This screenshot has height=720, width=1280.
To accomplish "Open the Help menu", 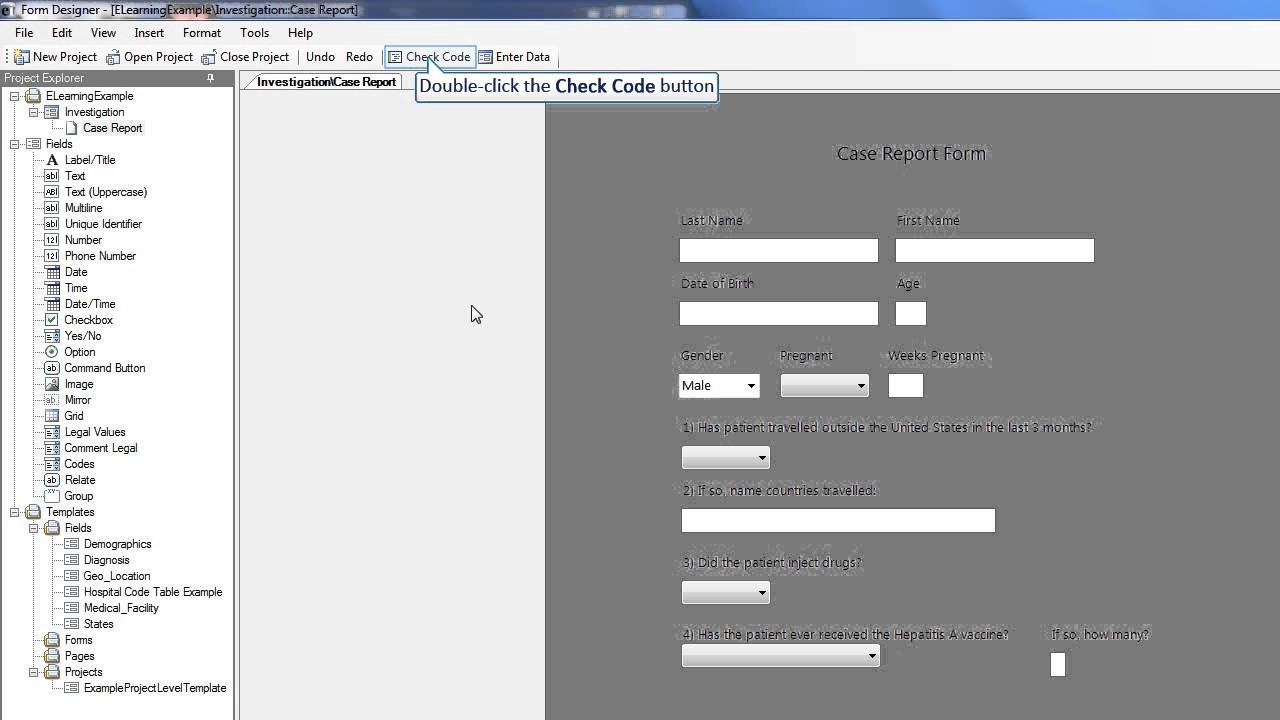I will pyautogui.click(x=300, y=33).
